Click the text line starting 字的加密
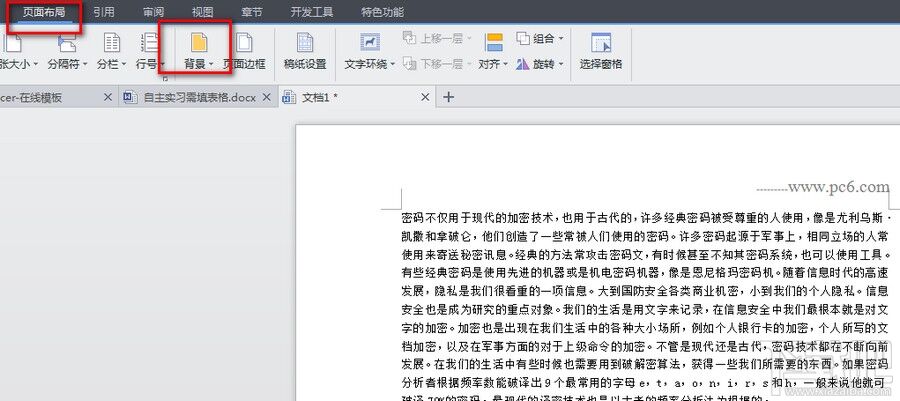 pyautogui.click(x=645, y=328)
